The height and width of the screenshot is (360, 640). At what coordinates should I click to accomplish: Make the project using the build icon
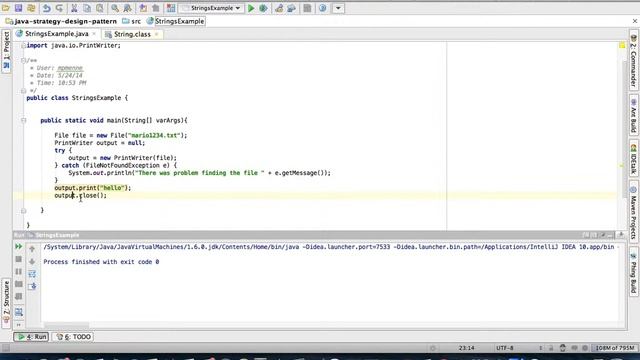pyautogui.click(x=171, y=8)
